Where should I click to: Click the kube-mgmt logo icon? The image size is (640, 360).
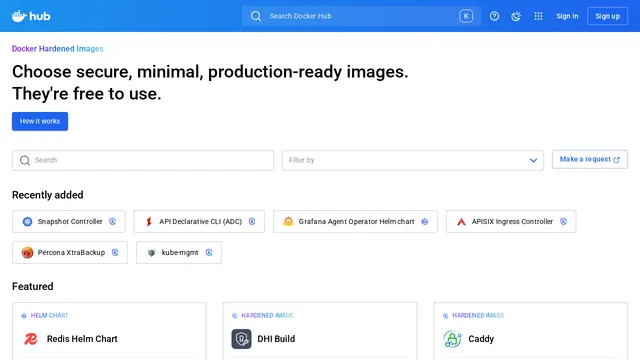click(151, 253)
